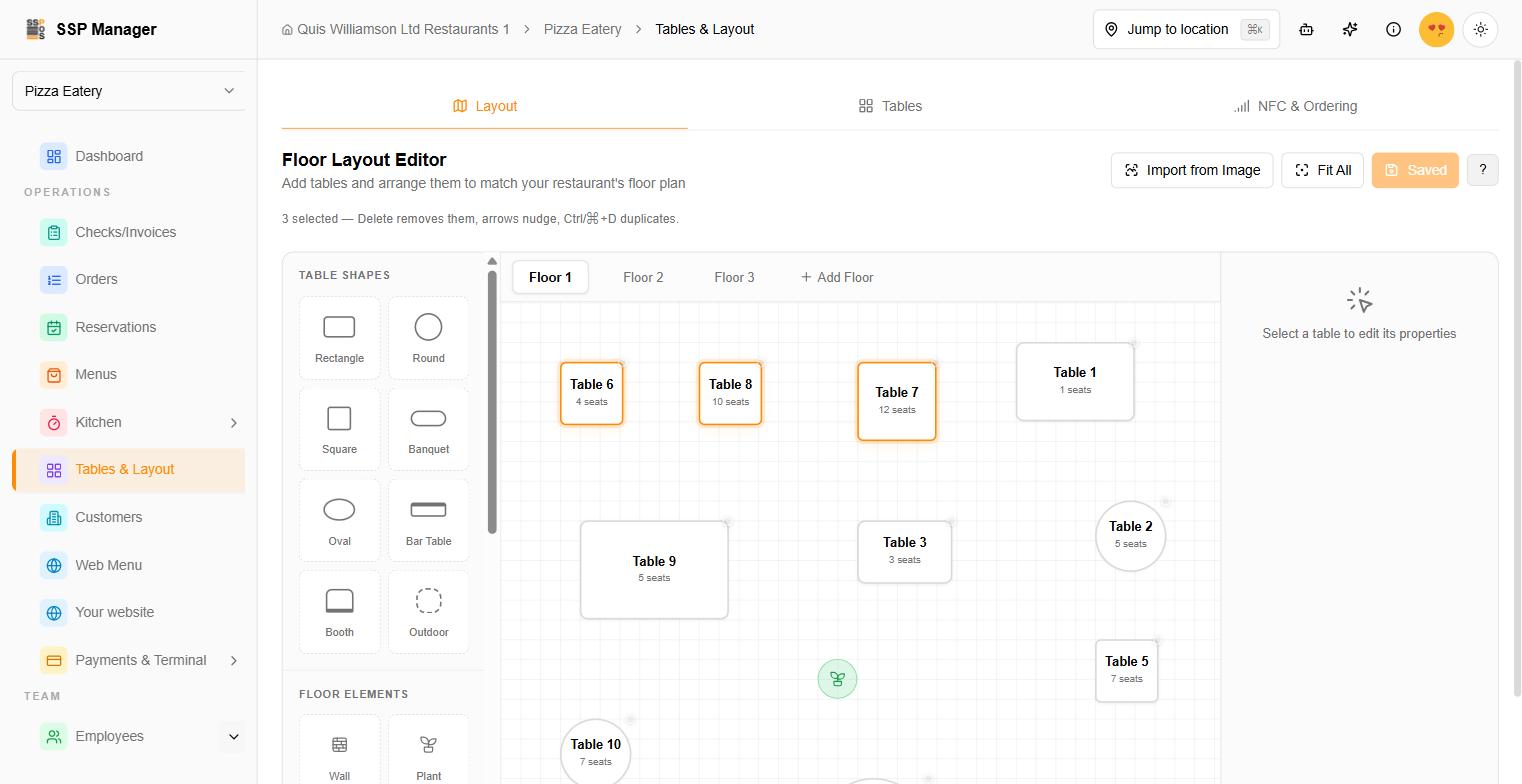
Task: Collapse the Employees section chevron
Action: pos(234,736)
